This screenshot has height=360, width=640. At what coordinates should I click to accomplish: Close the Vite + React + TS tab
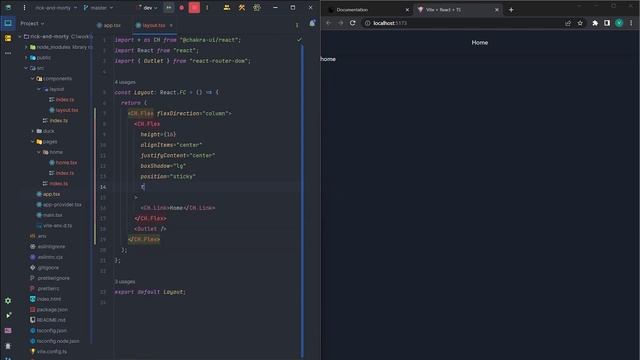(x=497, y=10)
